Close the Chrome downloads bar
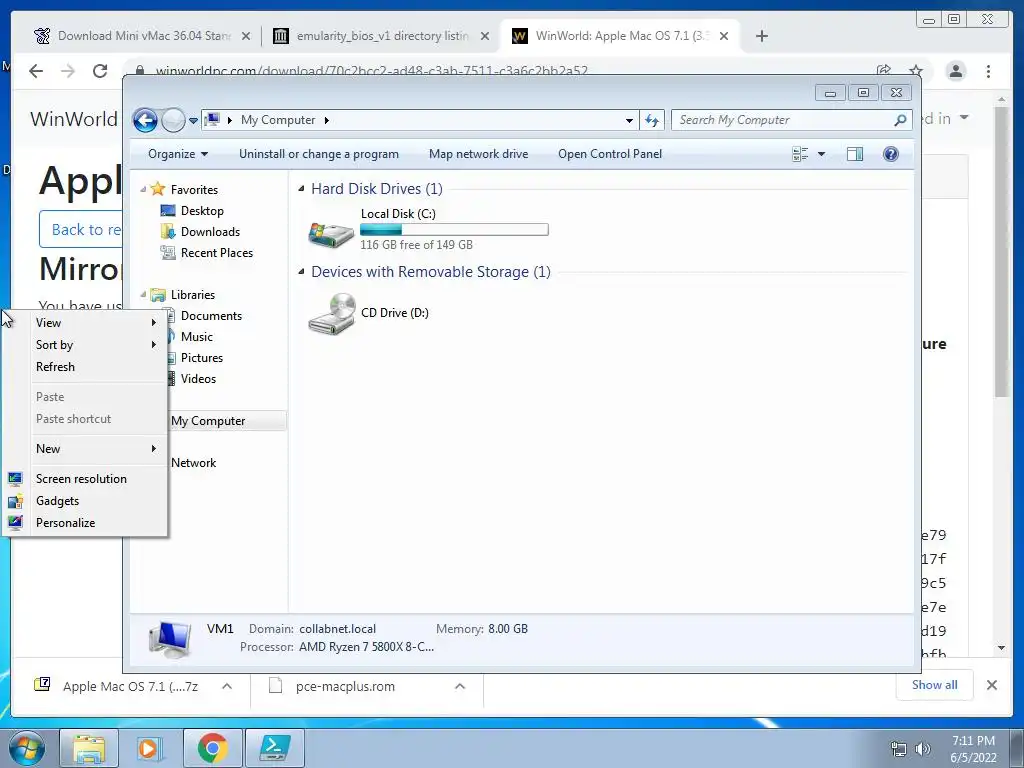The image size is (1024, 768). [991, 685]
